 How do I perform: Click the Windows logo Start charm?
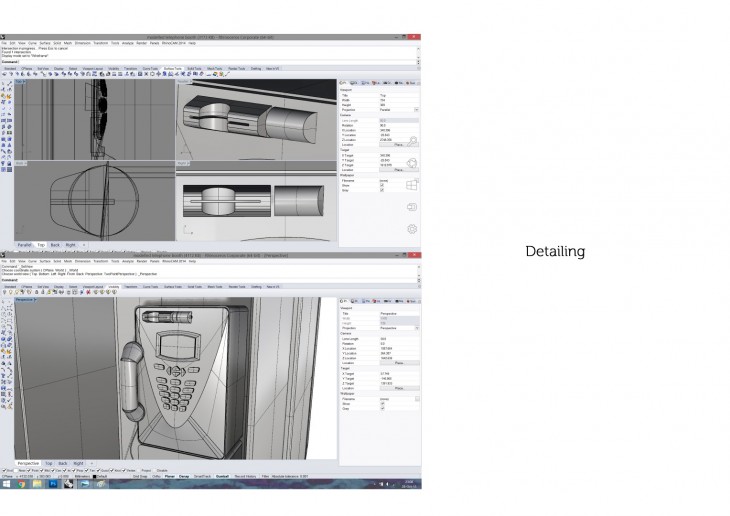point(411,184)
